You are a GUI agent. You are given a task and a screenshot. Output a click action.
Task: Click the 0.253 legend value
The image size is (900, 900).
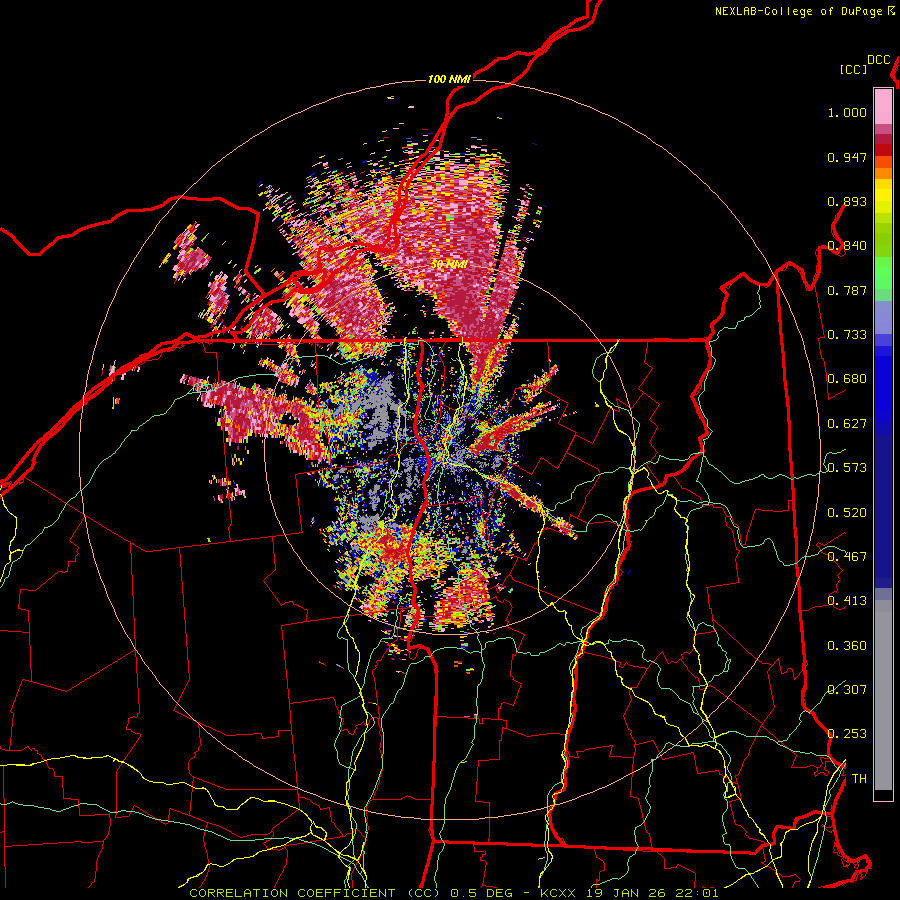(x=847, y=734)
